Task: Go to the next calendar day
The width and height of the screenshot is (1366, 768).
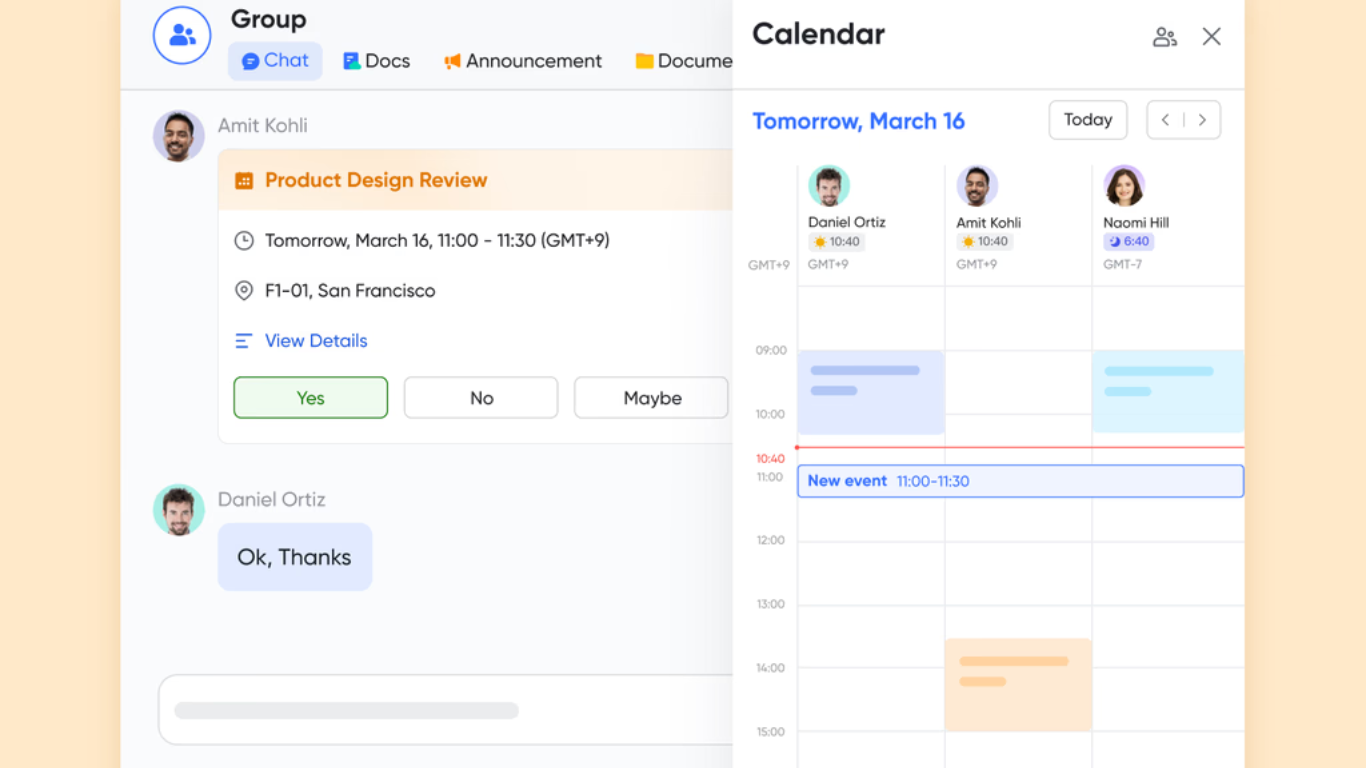Action: click(x=1202, y=120)
